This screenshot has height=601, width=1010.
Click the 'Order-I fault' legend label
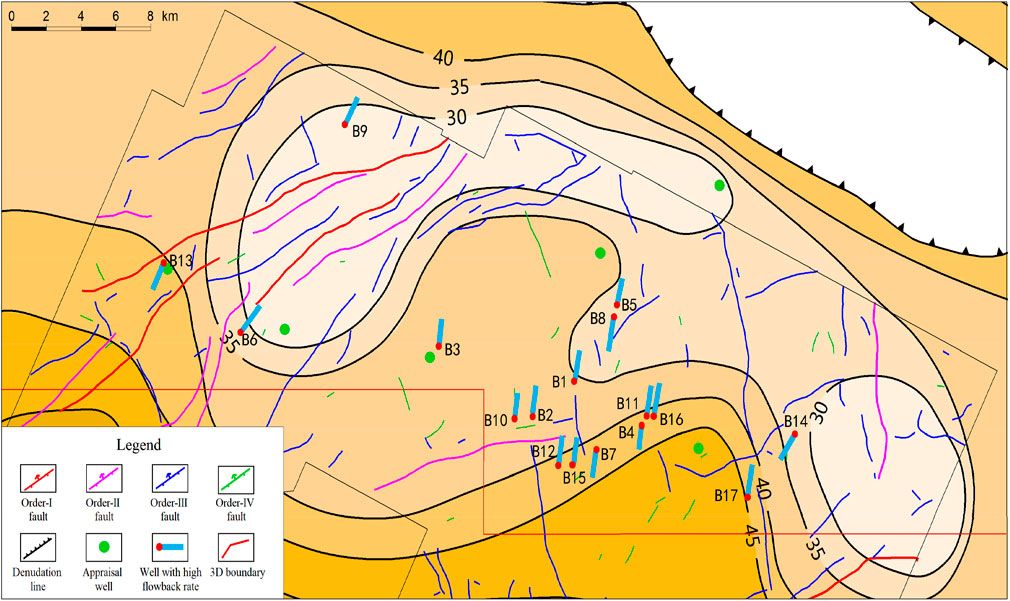click(x=38, y=510)
